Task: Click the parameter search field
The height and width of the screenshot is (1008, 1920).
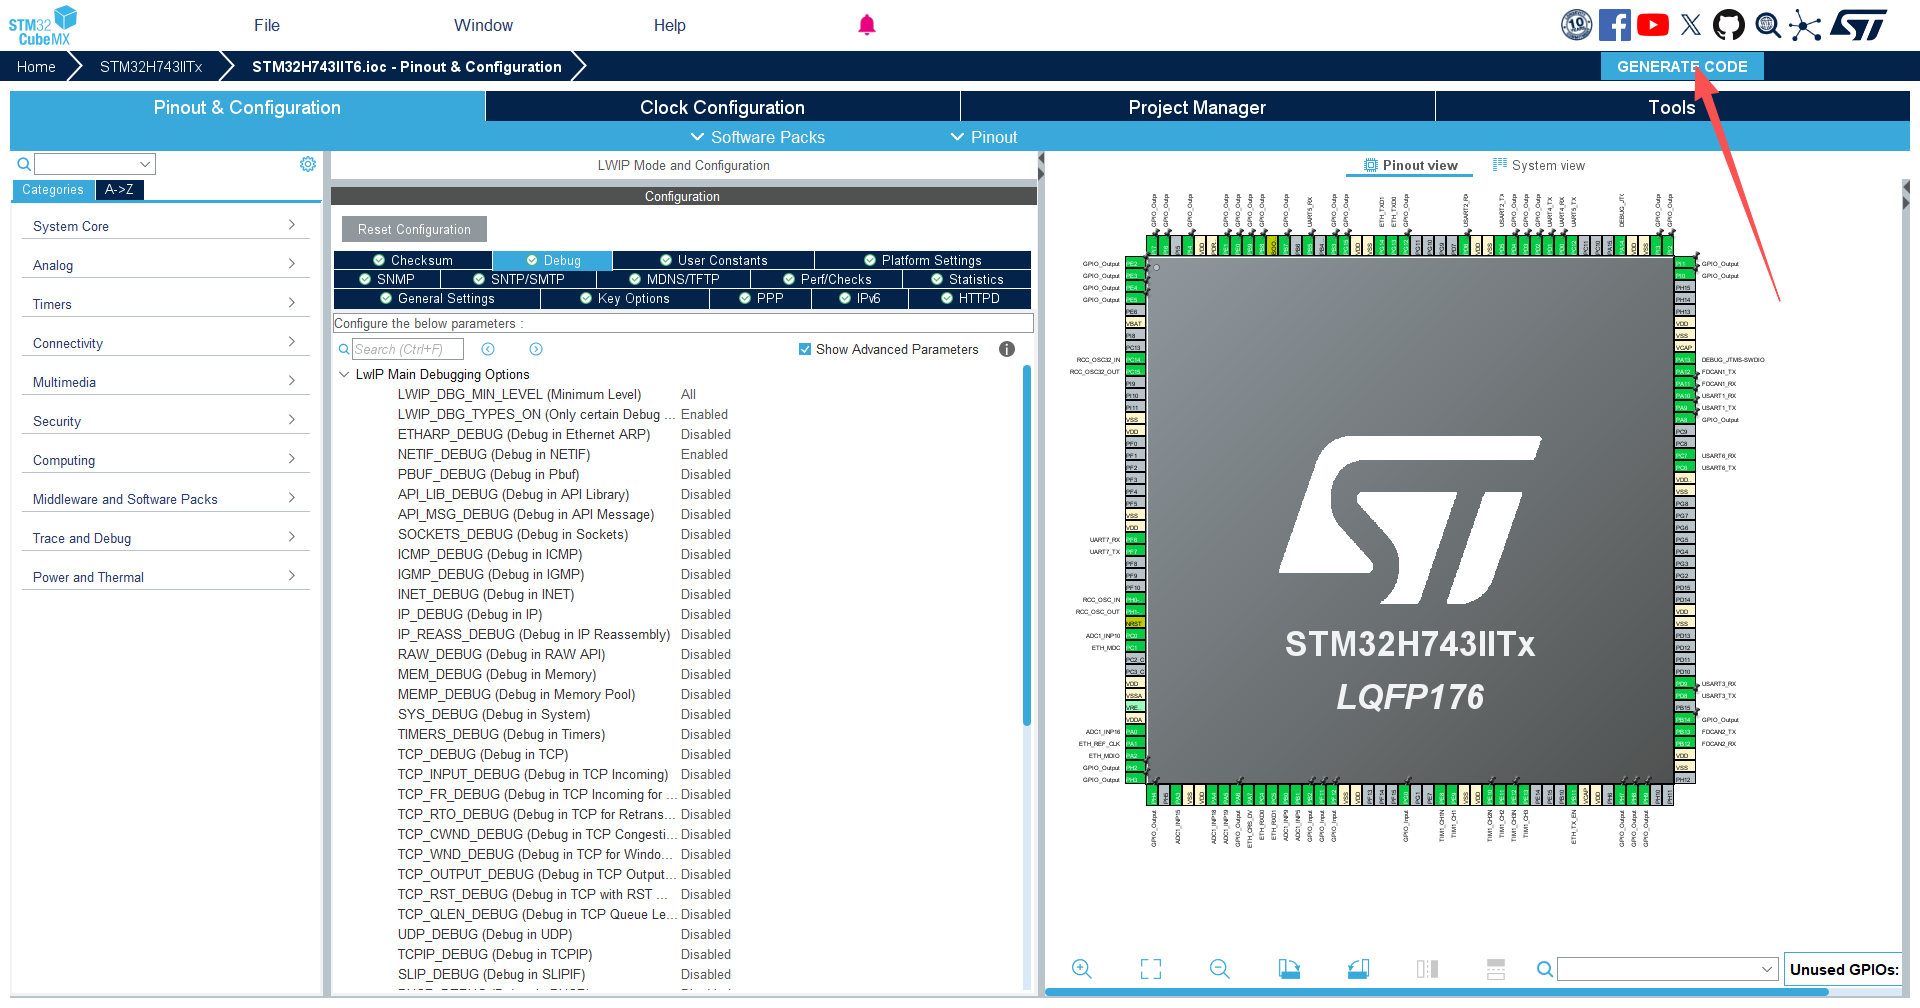Action: (x=408, y=349)
